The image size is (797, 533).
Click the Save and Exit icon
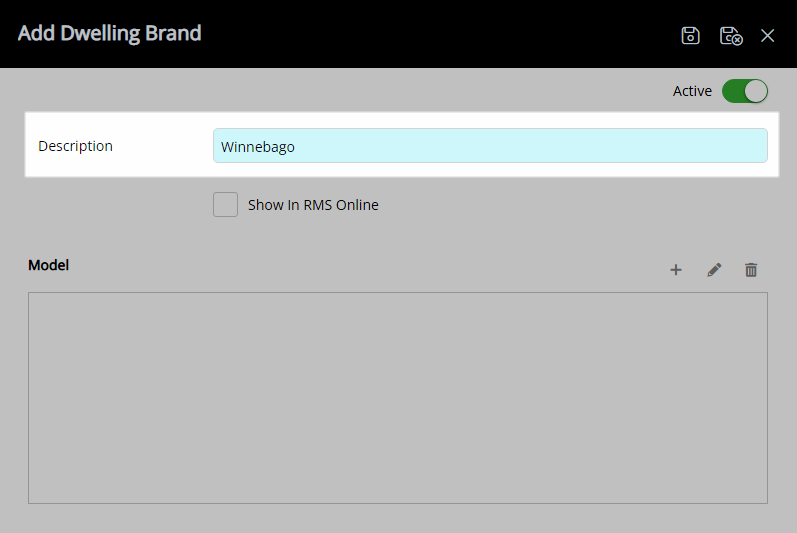(731, 35)
